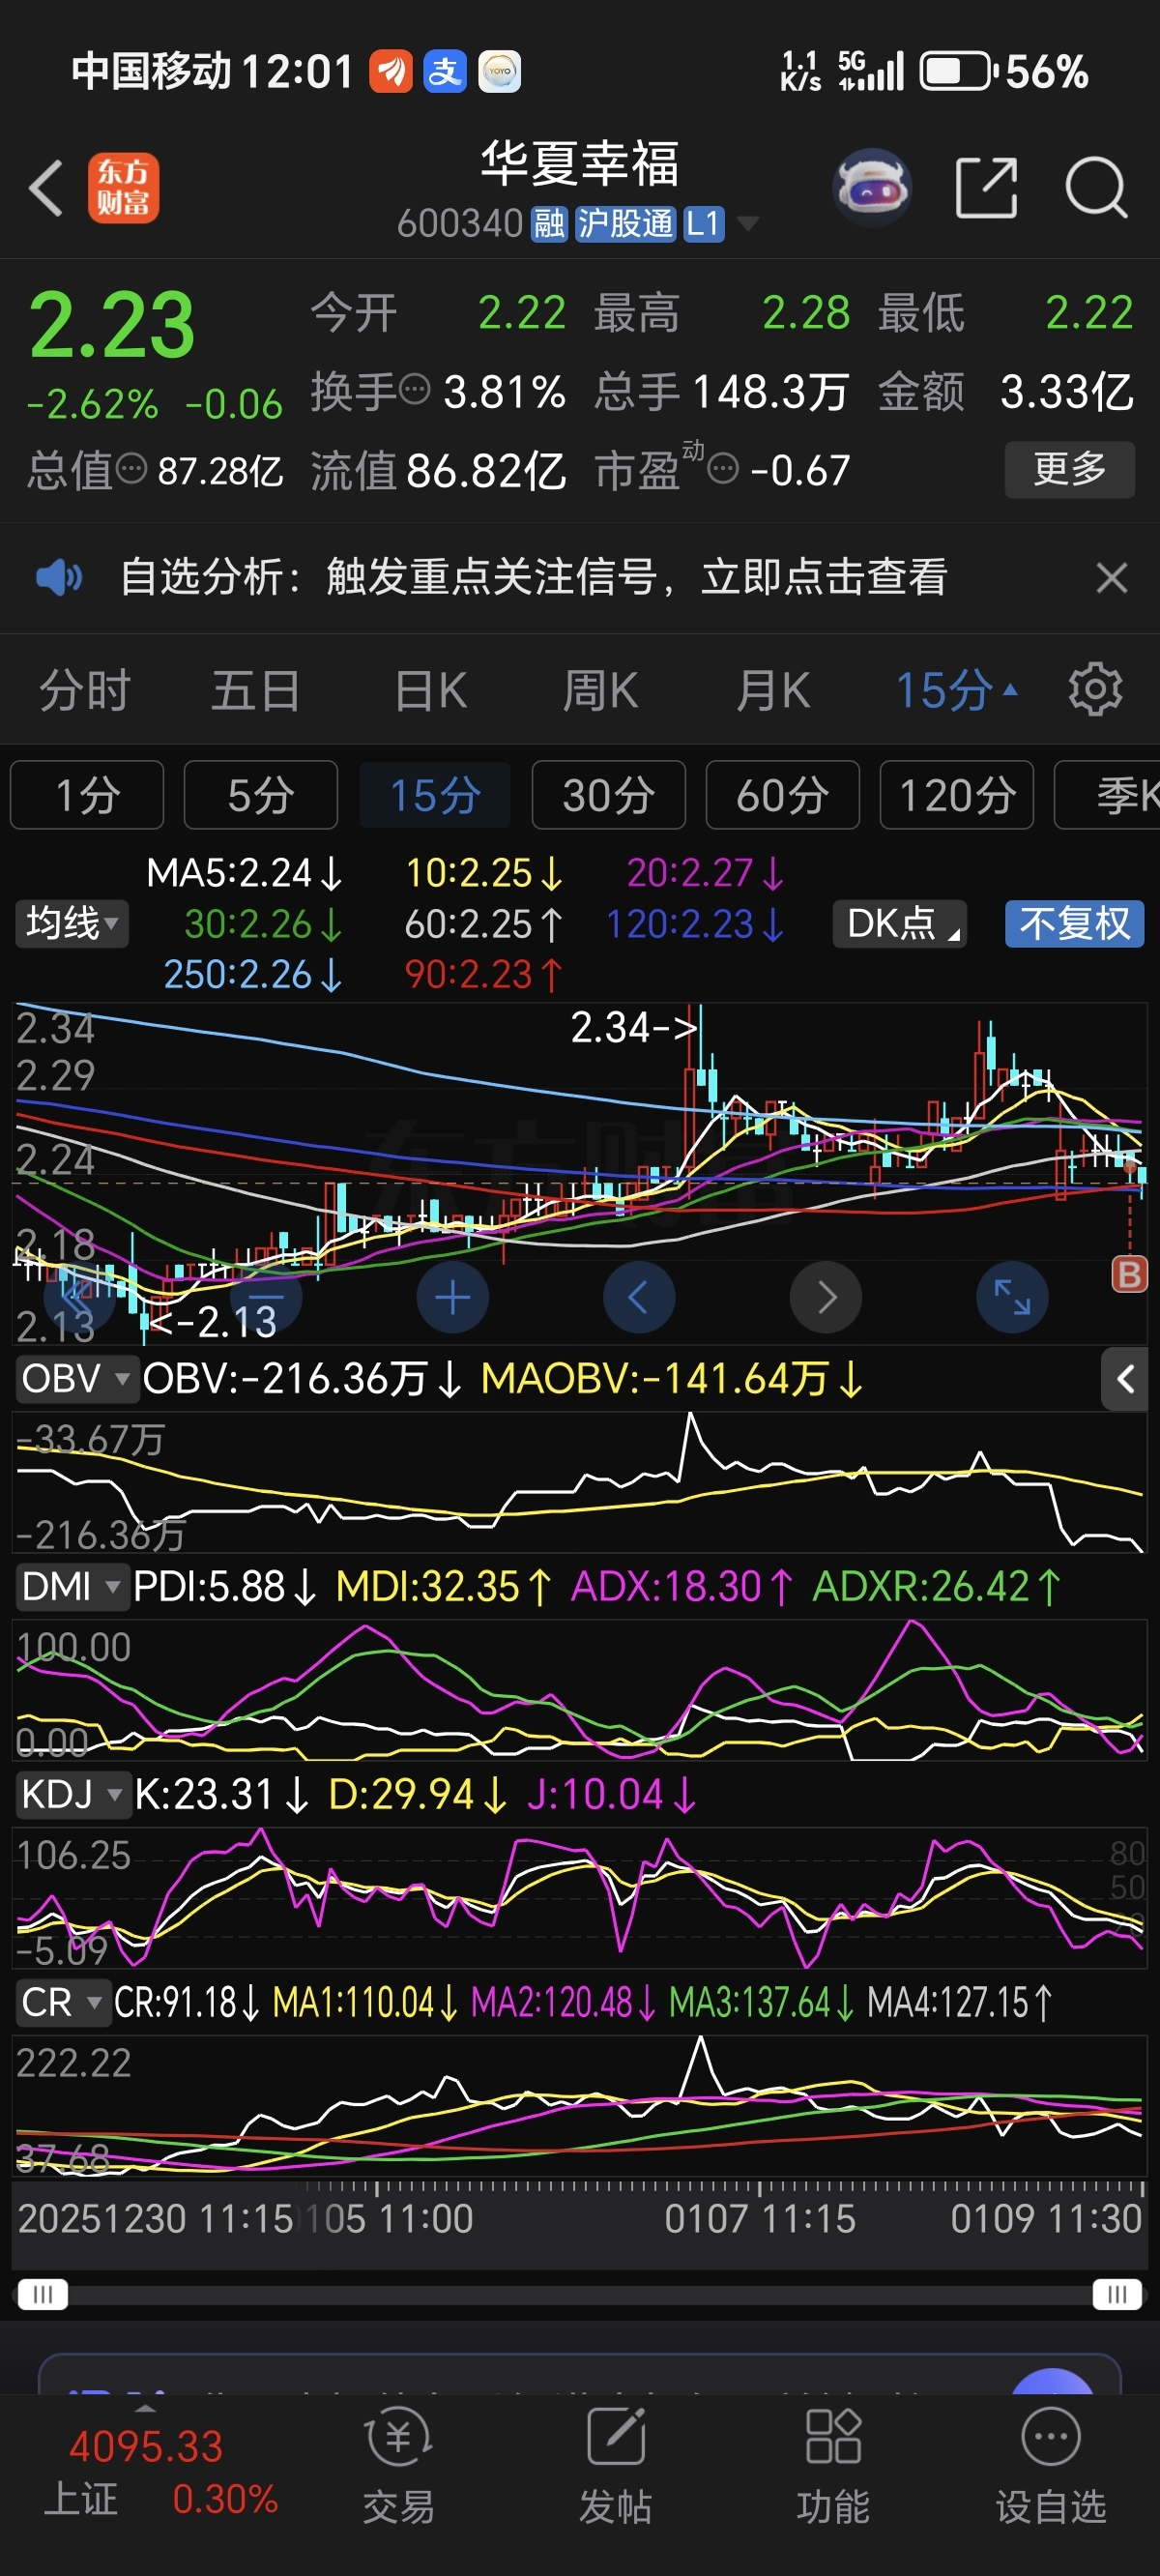This screenshot has height=2576, width=1160.
Task: Change DMI indicator via dropdown
Action: coord(72,1587)
